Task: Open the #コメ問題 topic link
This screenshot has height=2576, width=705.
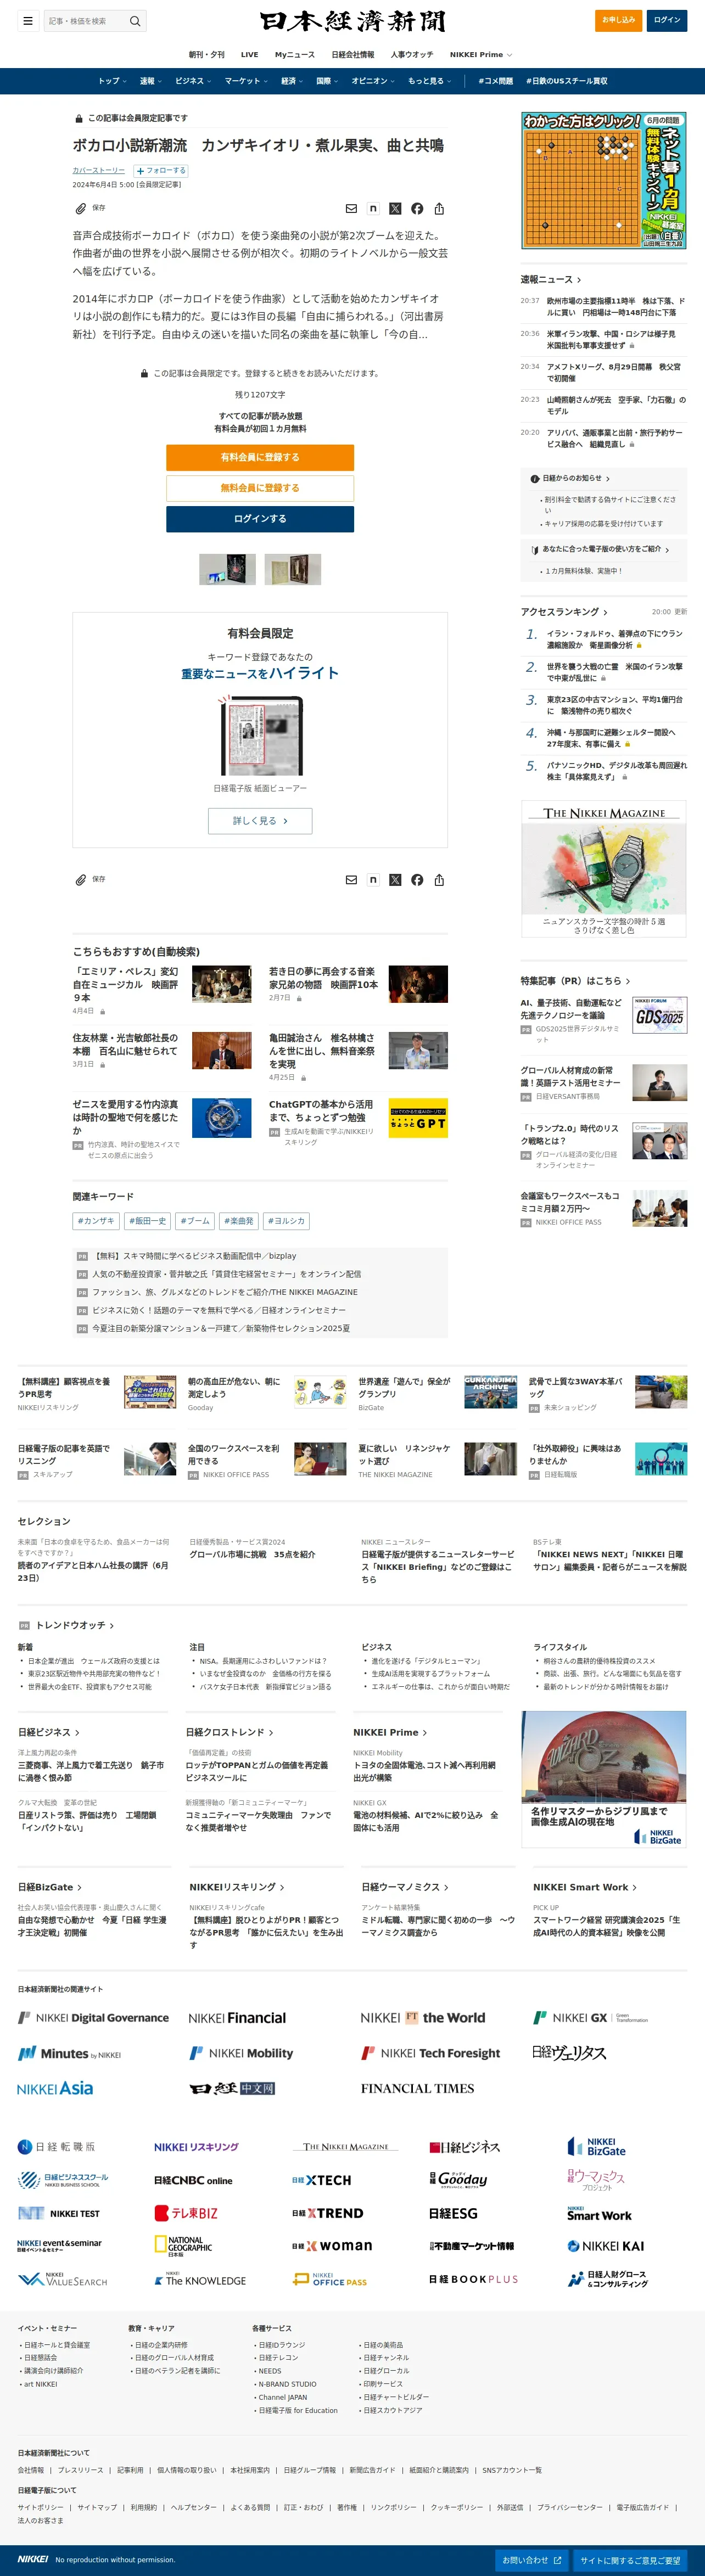Action: pyautogui.click(x=495, y=81)
